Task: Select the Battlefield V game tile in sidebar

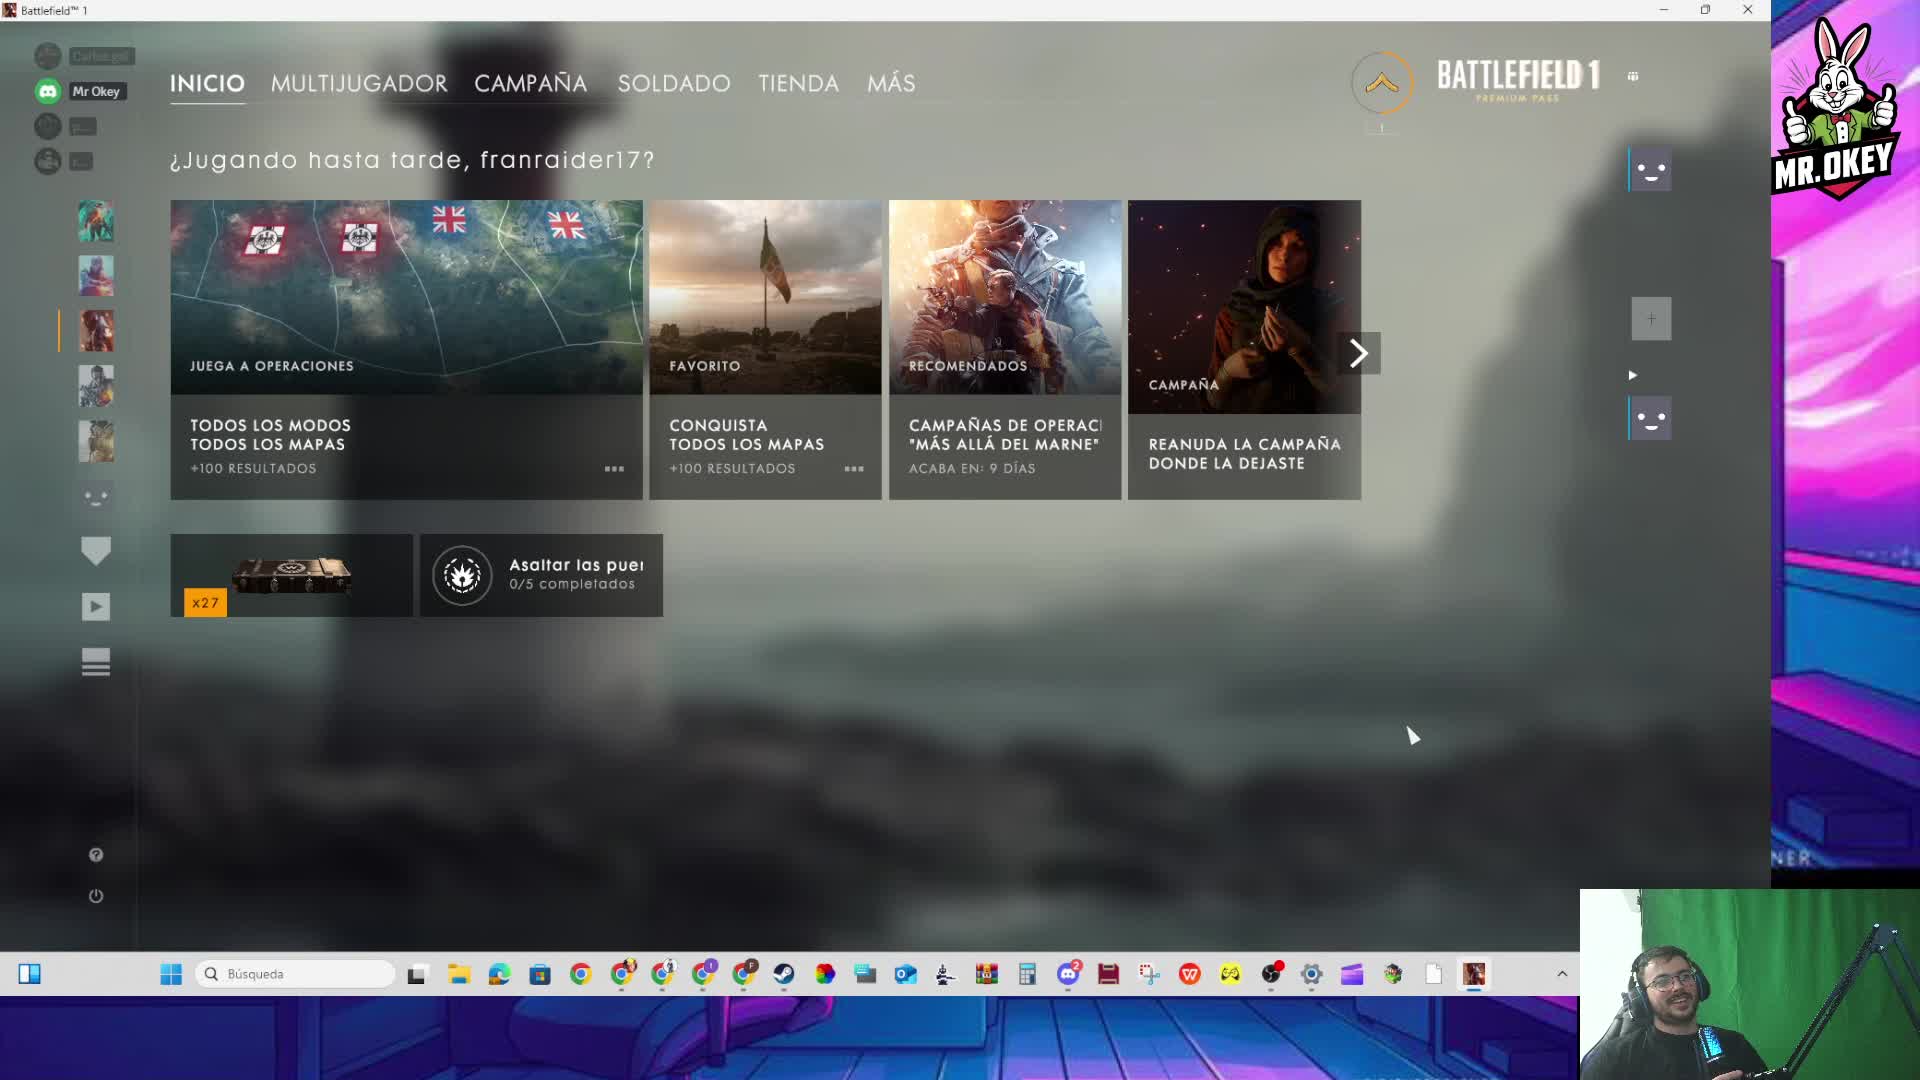Action: coord(96,276)
